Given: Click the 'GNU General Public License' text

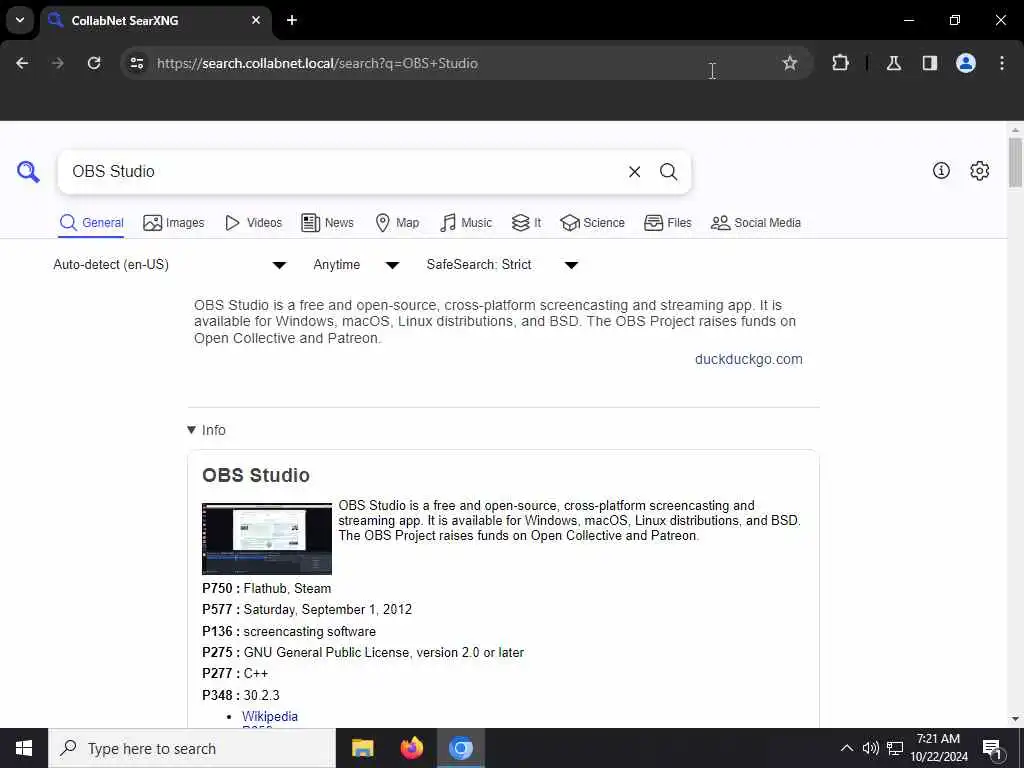Looking at the screenshot, I should (x=327, y=652).
